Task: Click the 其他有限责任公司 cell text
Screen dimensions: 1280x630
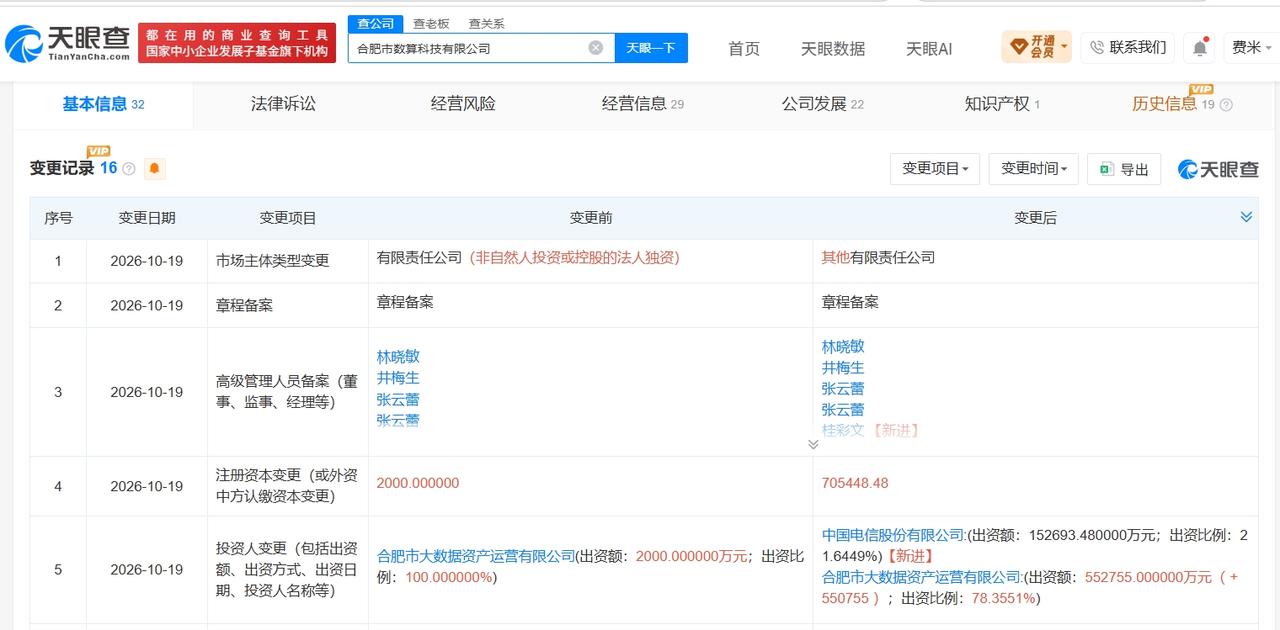Action: [878, 257]
